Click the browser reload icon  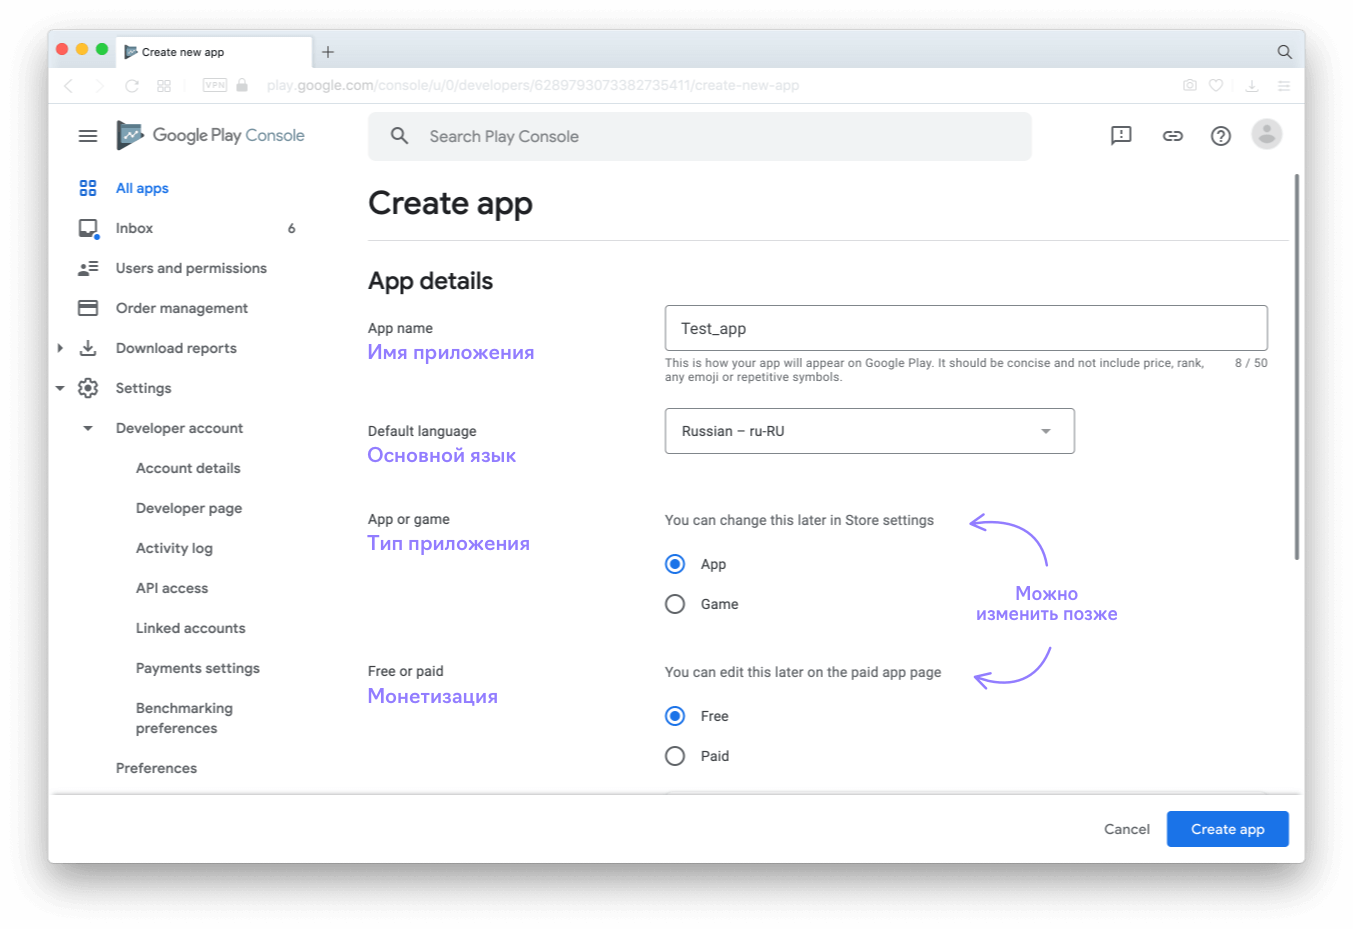point(132,86)
